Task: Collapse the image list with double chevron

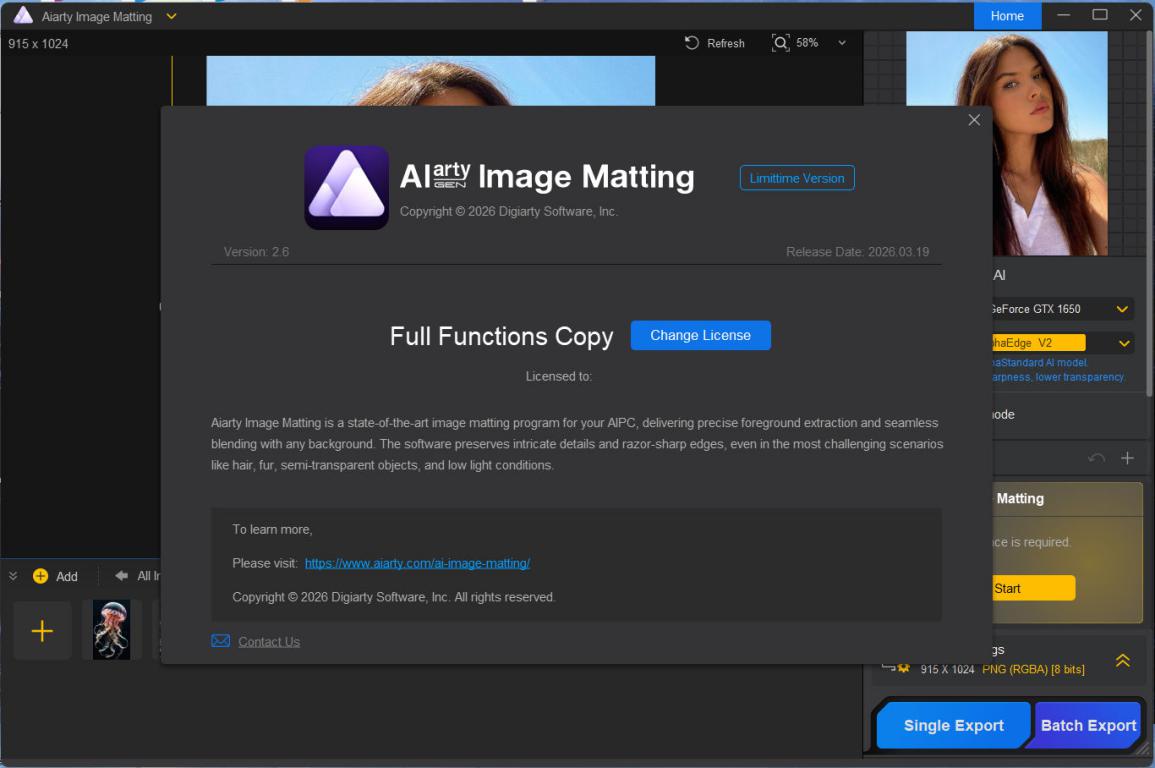Action: [13, 576]
